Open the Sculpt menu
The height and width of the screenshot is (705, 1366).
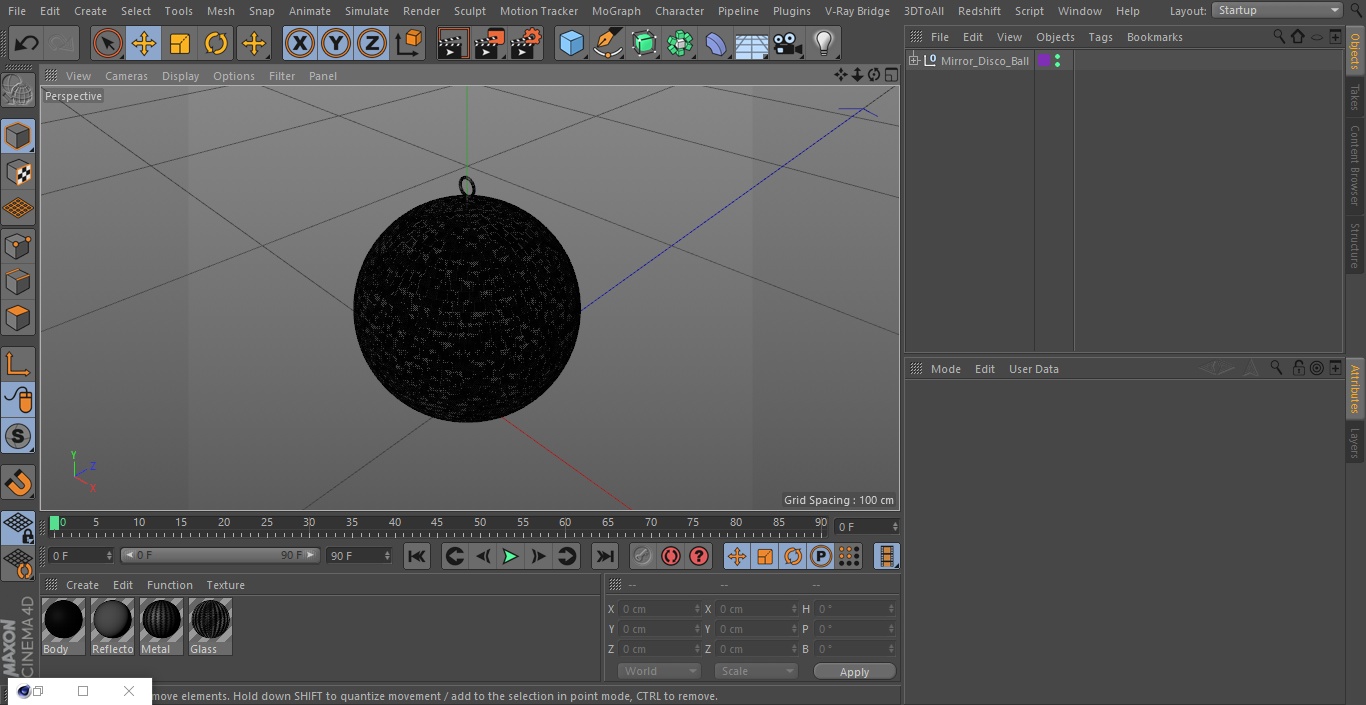(469, 11)
